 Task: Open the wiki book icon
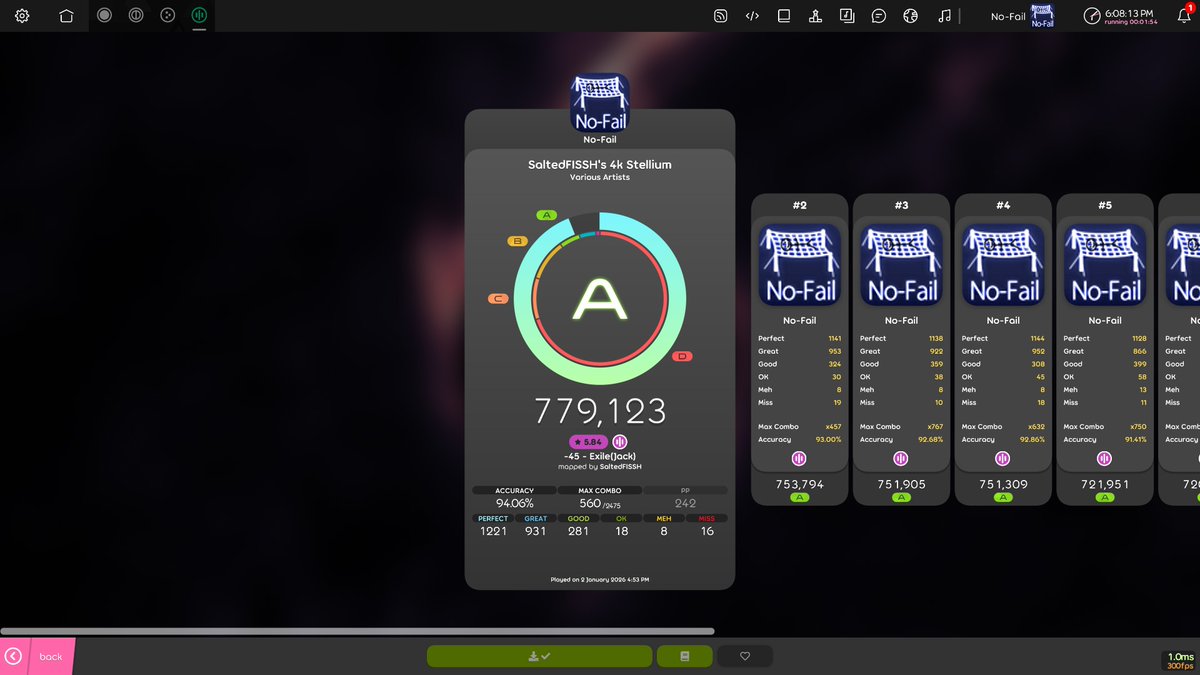(784, 16)
